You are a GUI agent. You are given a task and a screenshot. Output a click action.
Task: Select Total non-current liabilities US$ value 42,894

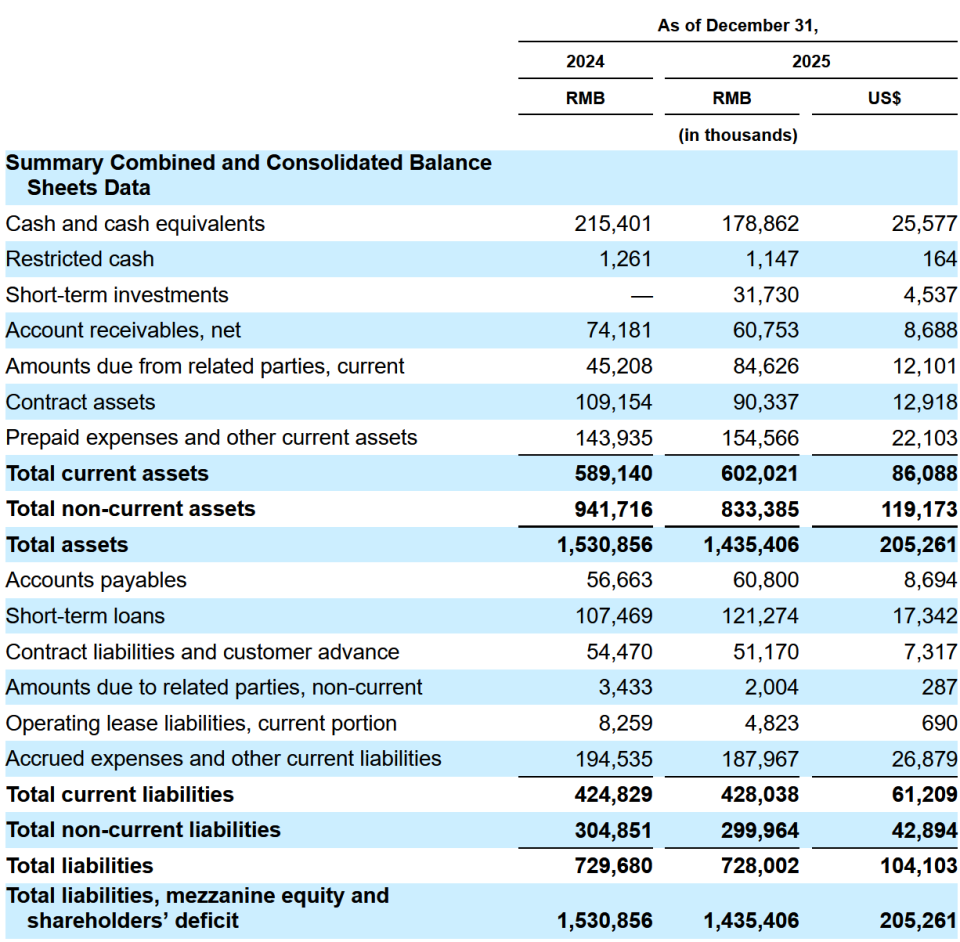coord(924,831)
